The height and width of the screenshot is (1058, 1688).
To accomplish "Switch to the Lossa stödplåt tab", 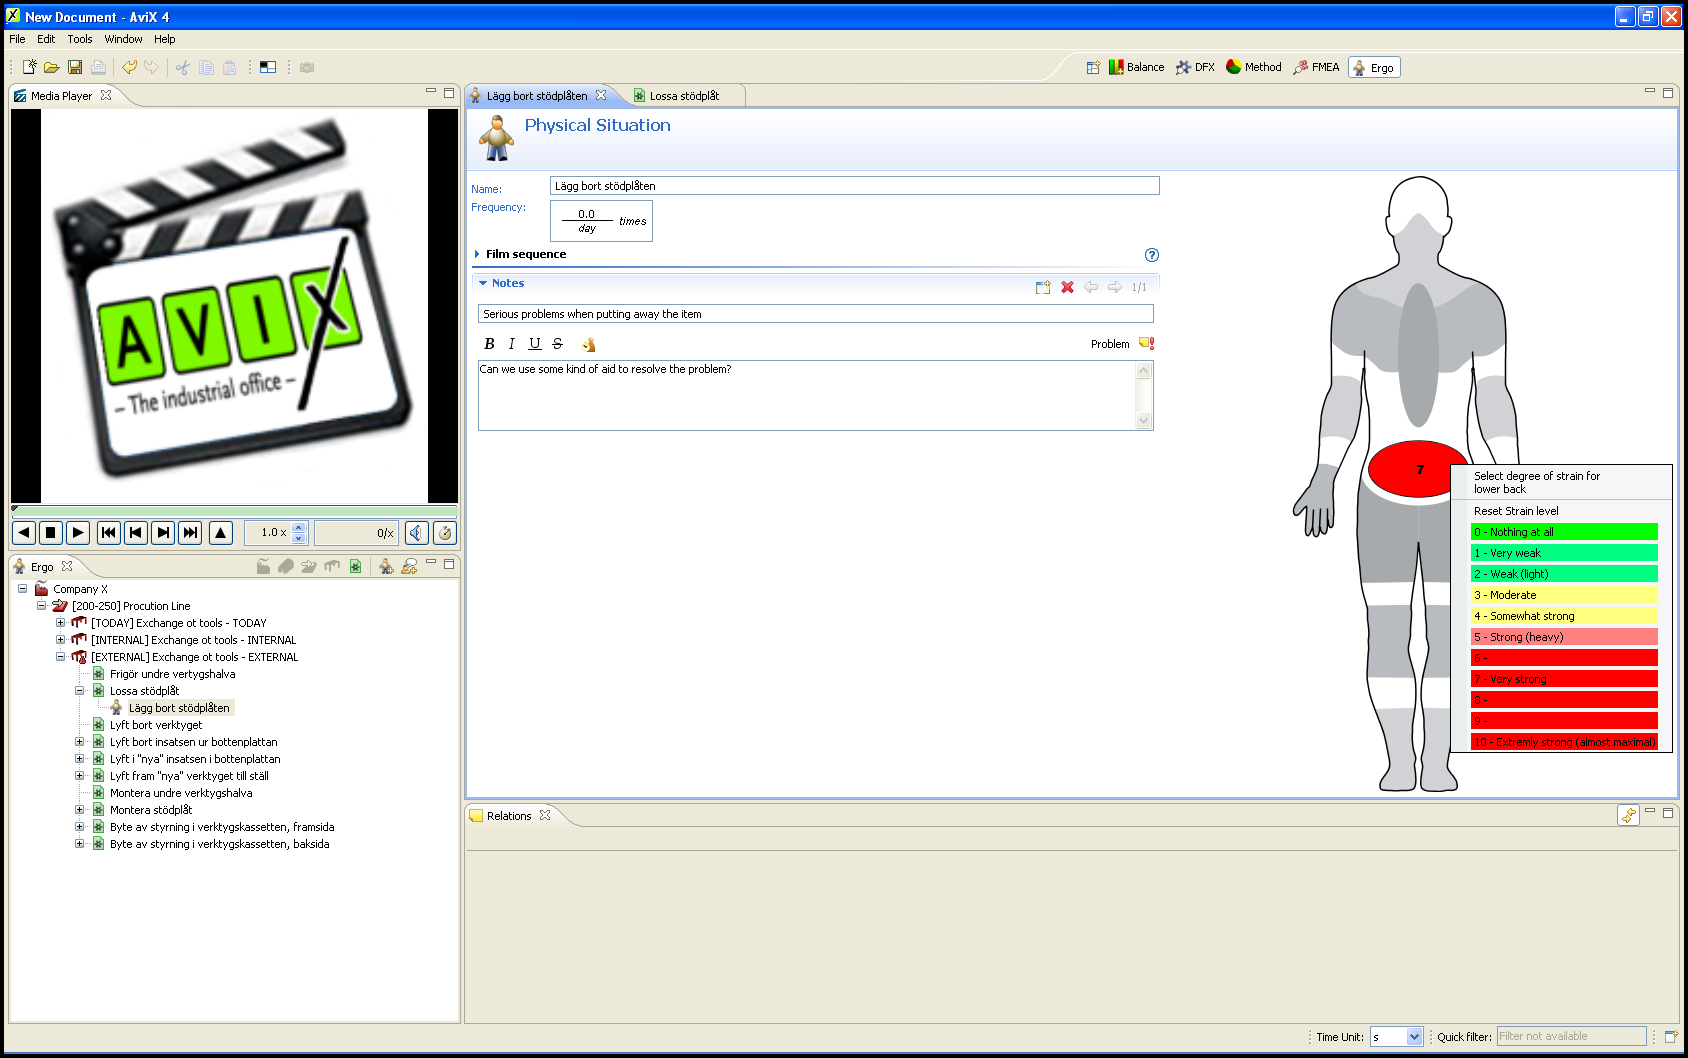I will (683, 96).
